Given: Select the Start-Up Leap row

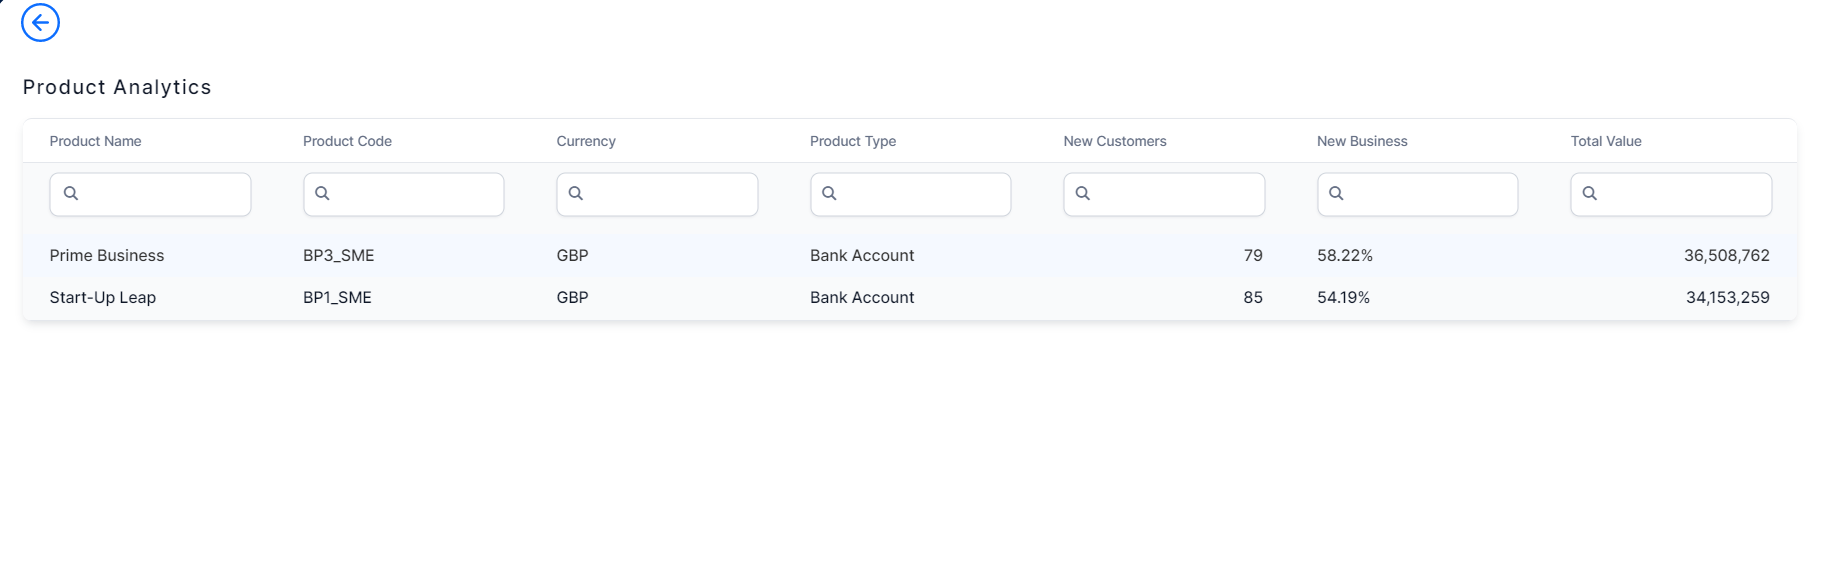Looking at the screenshot, I should pos(103,298).
